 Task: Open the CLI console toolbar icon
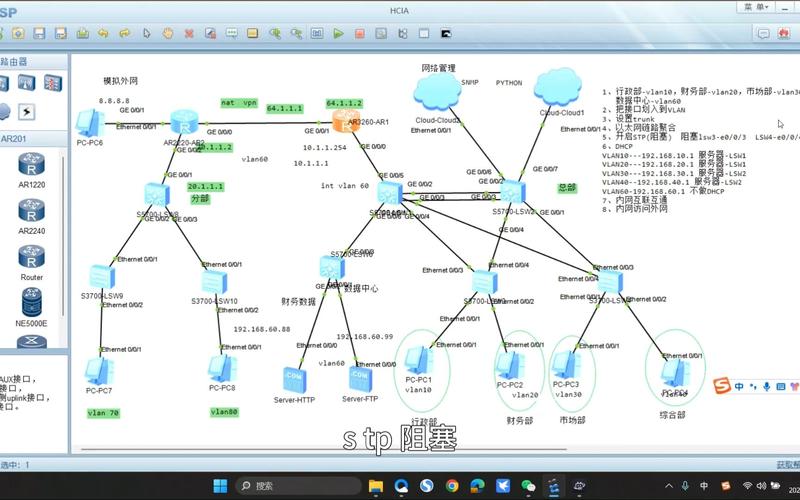445,34
